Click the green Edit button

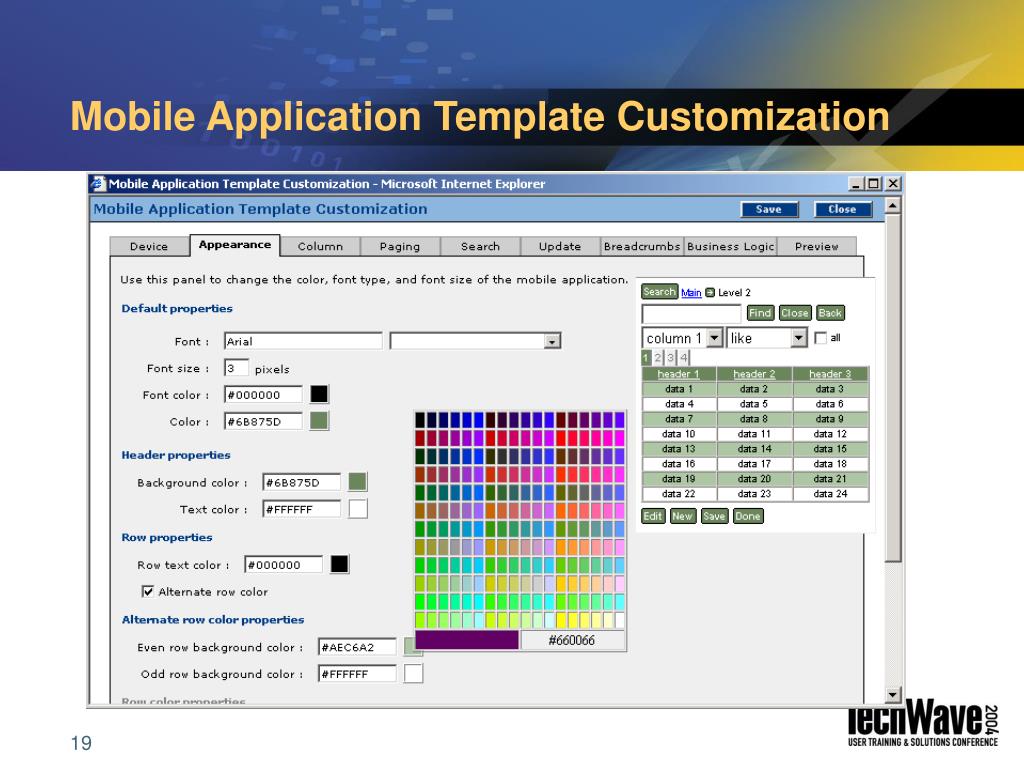(652, 516)
